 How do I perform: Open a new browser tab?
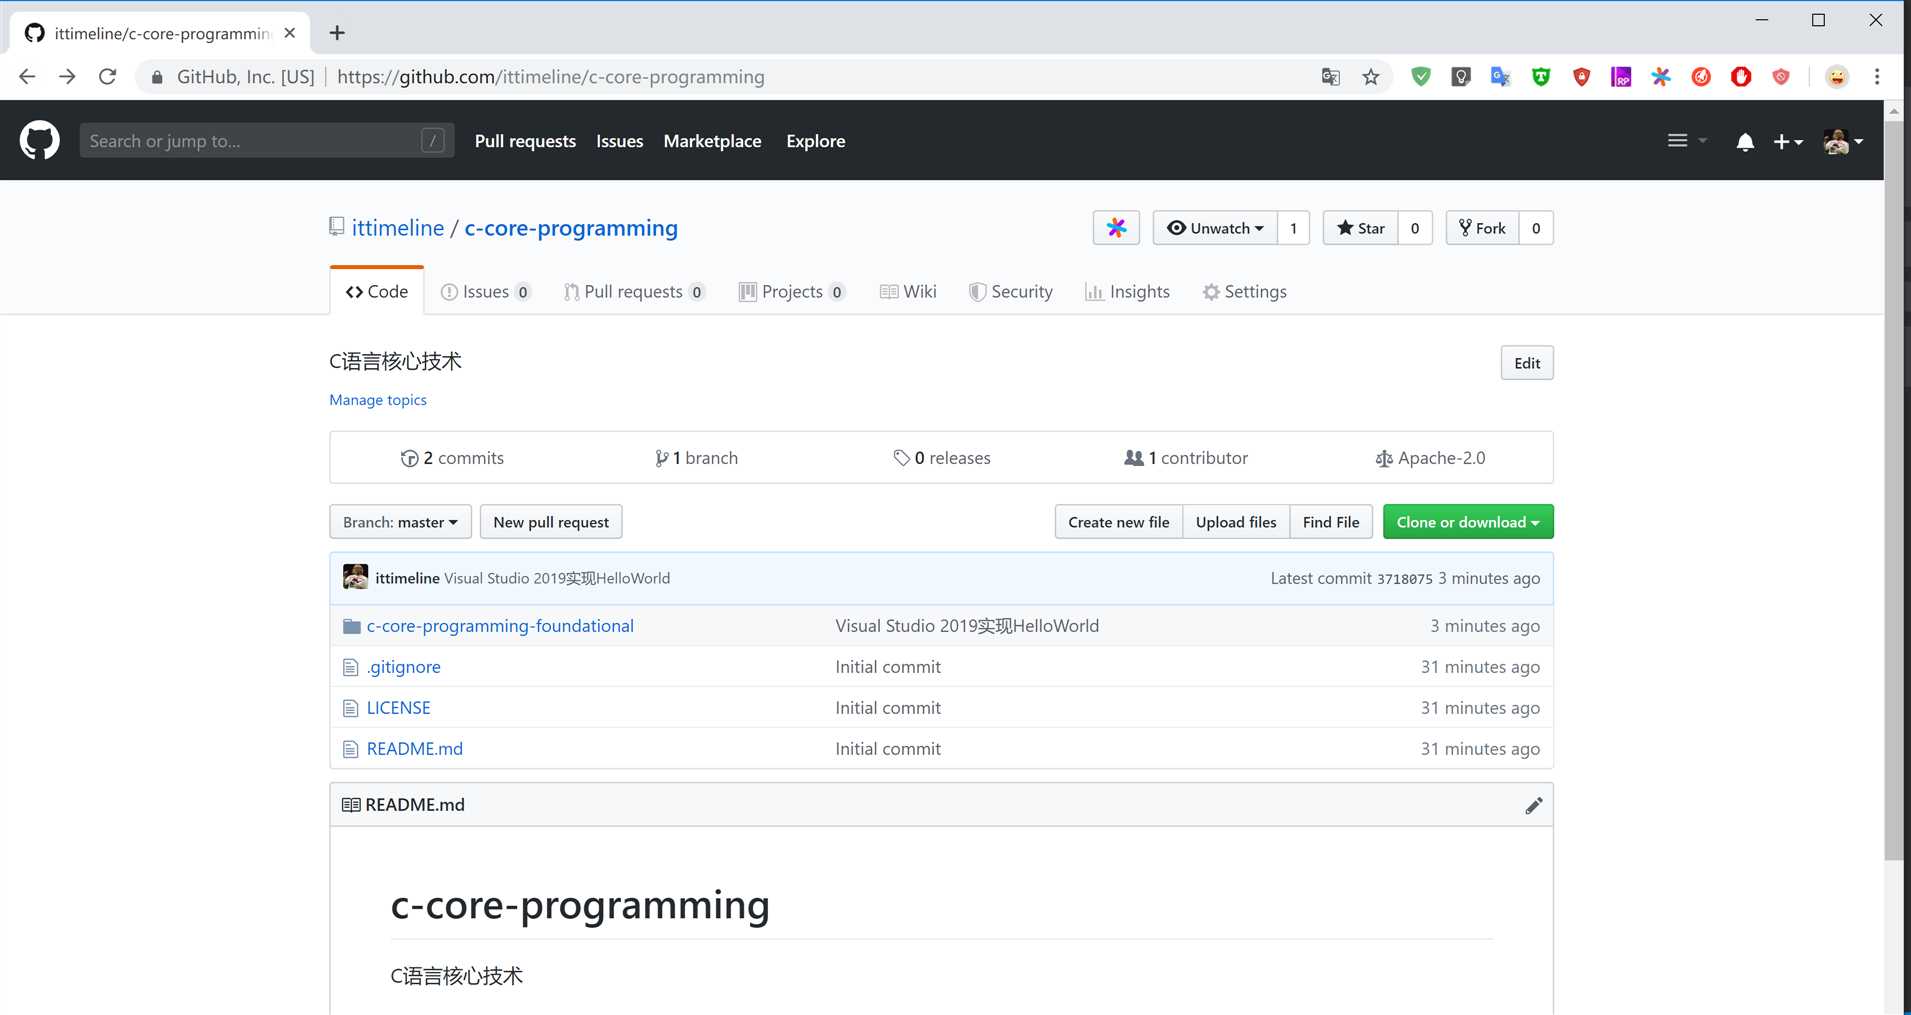(337, 33)
